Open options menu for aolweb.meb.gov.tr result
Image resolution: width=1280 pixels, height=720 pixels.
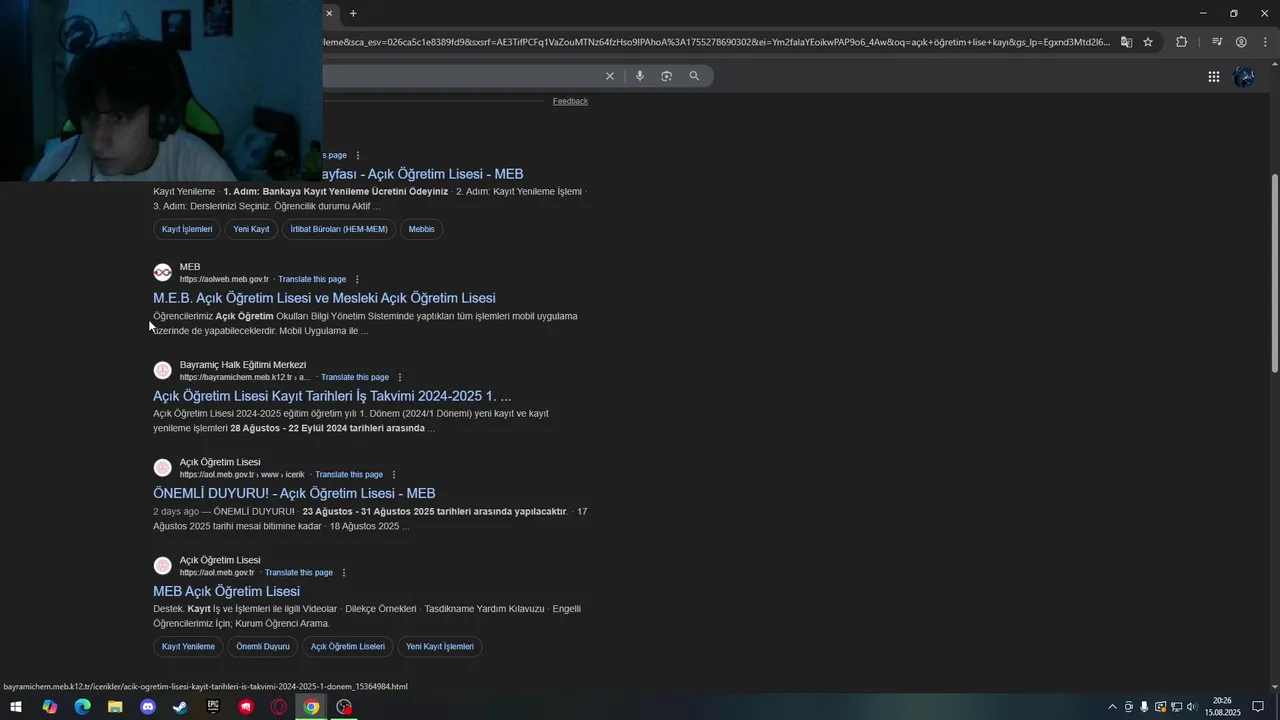(357, 279)
